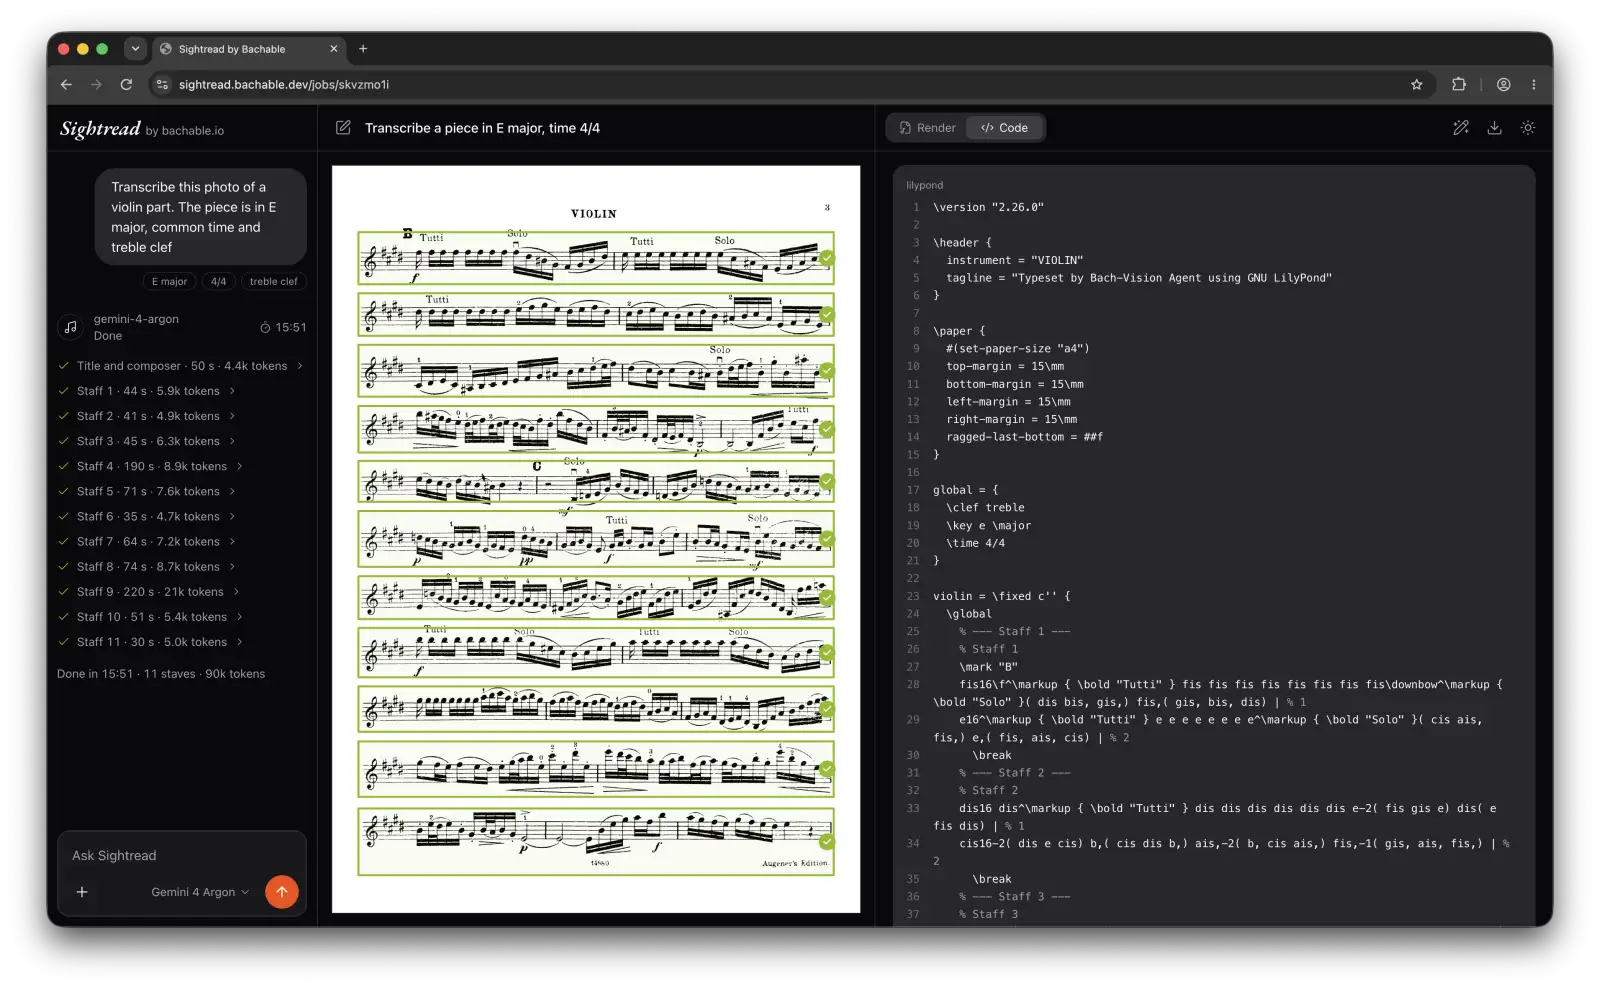Image resolution: width=1600 pixels, height=989 pixels.
Task: Open the Gemini 4 Argon model dropdown
Action: (x=200, y=892)
